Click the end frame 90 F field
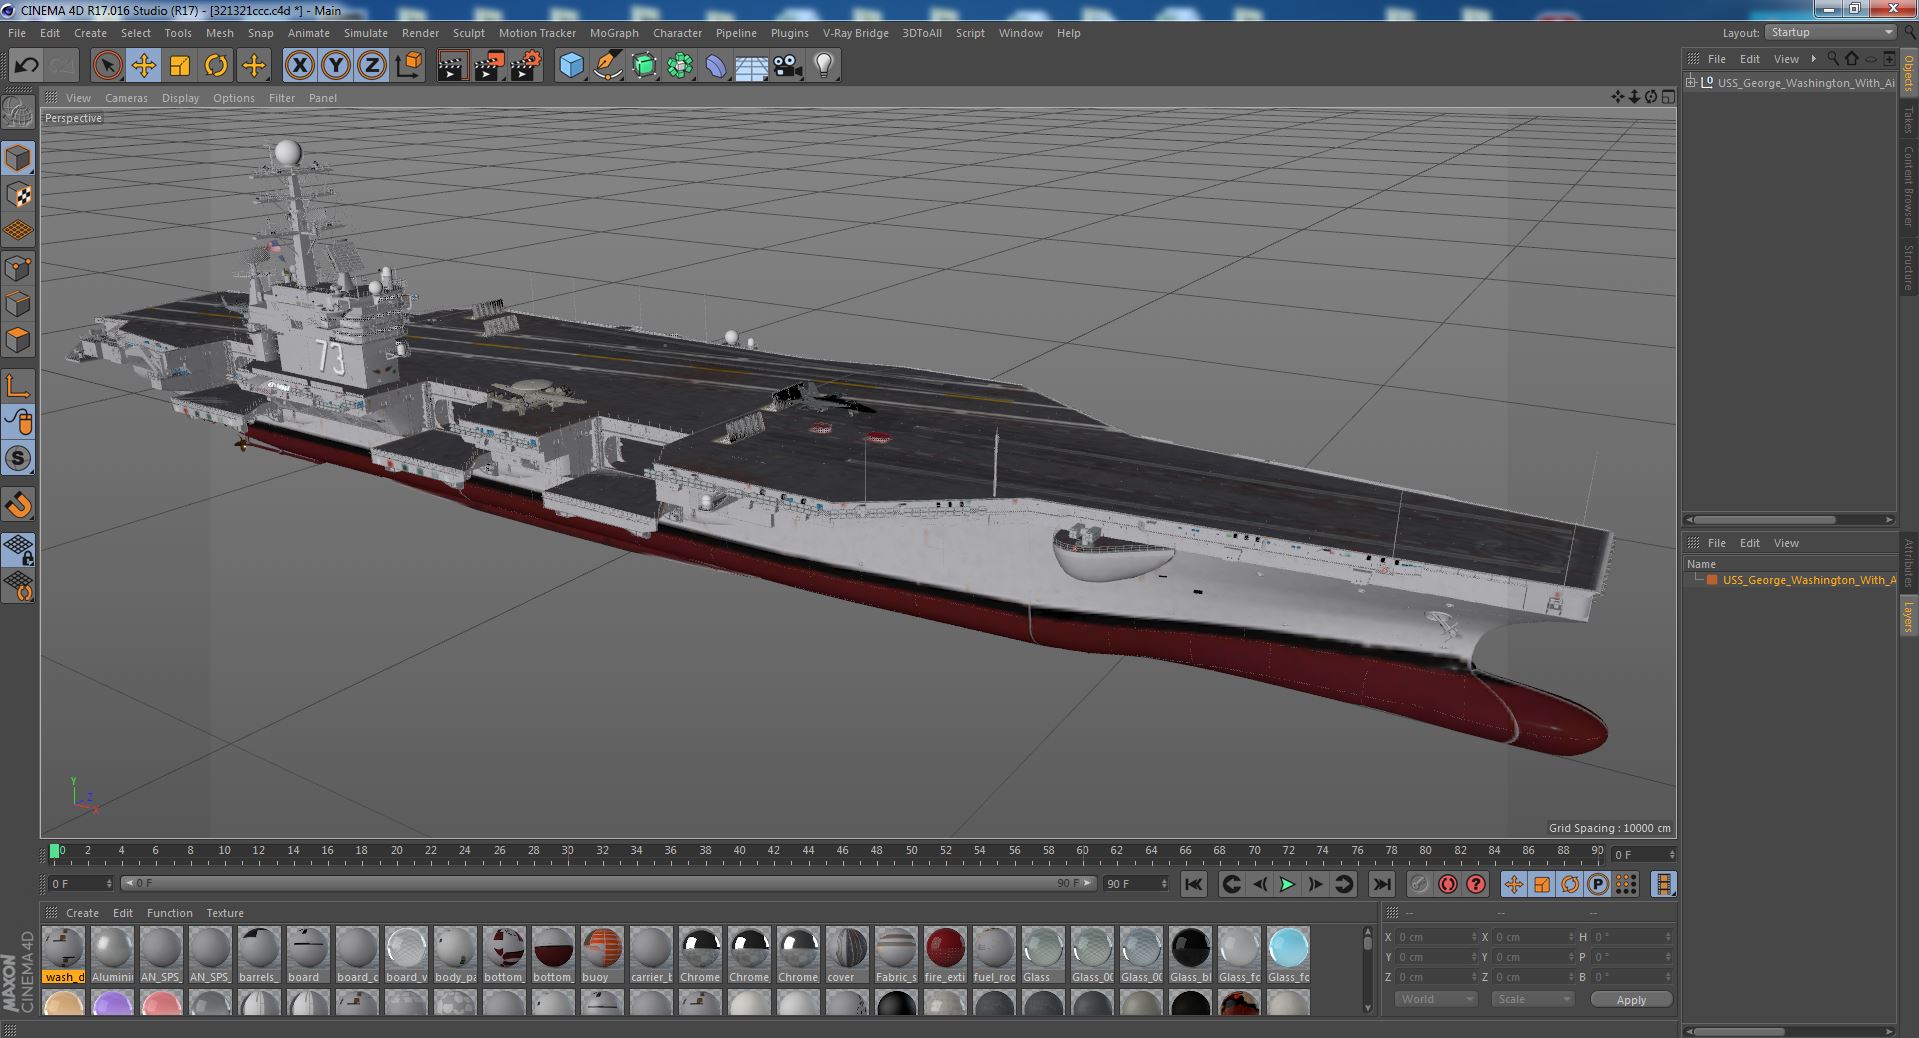The height and width of the screenshot is (1038, 1919). click(1136, 884)
